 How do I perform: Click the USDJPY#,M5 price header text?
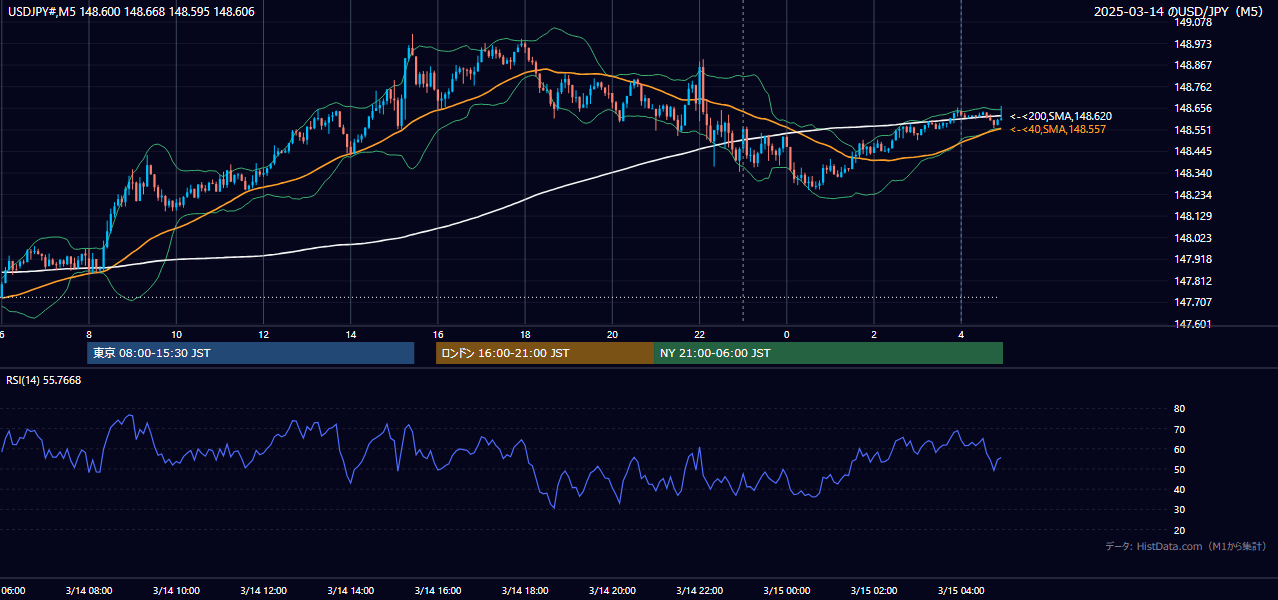[x=131, y=10]
